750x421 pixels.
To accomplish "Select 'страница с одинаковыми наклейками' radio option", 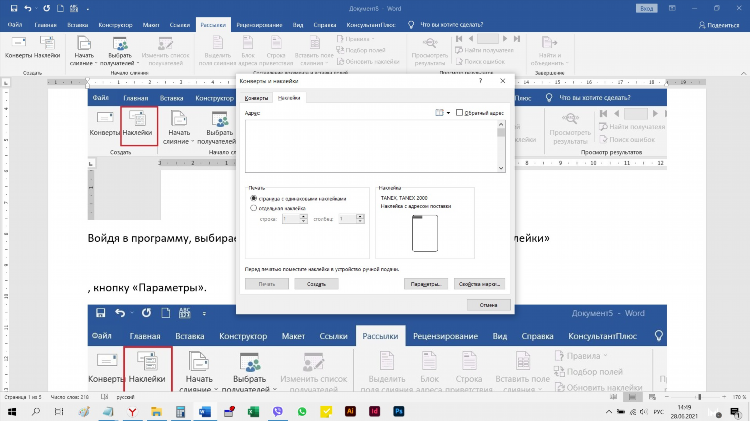I will pos(254,198).
